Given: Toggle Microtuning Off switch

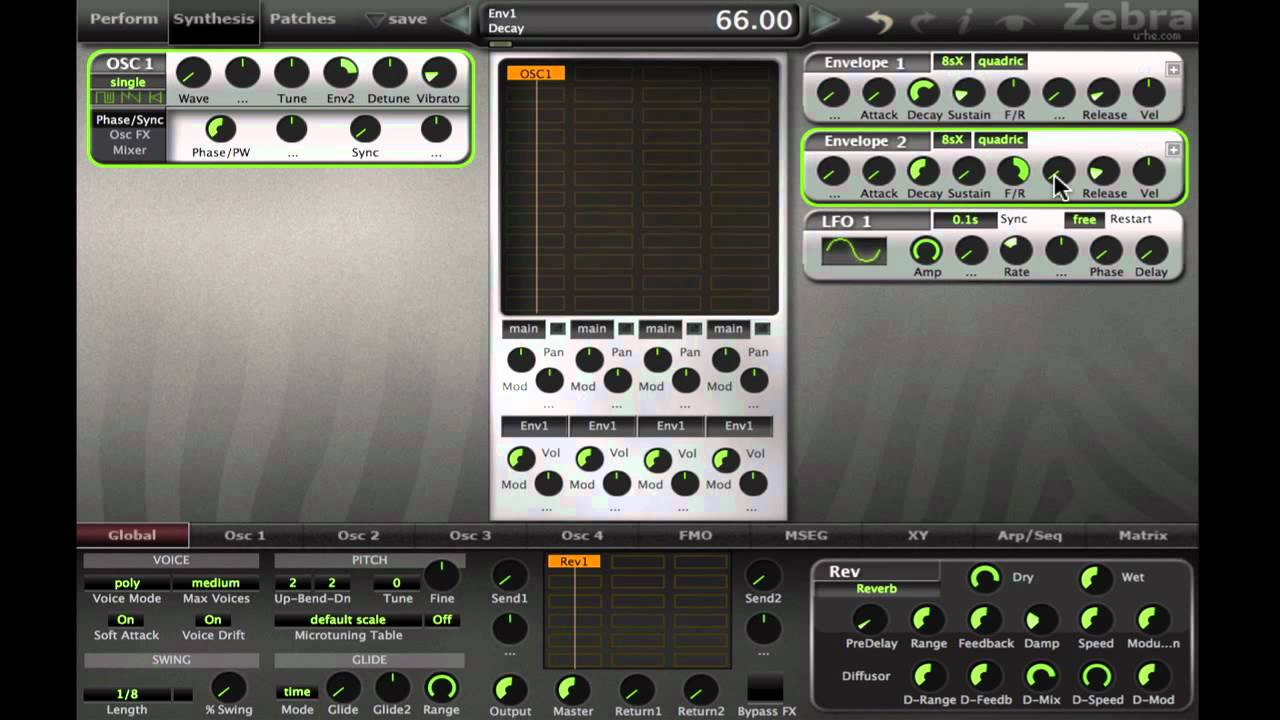Looking at the screenshot, I should tap(442, 620).
